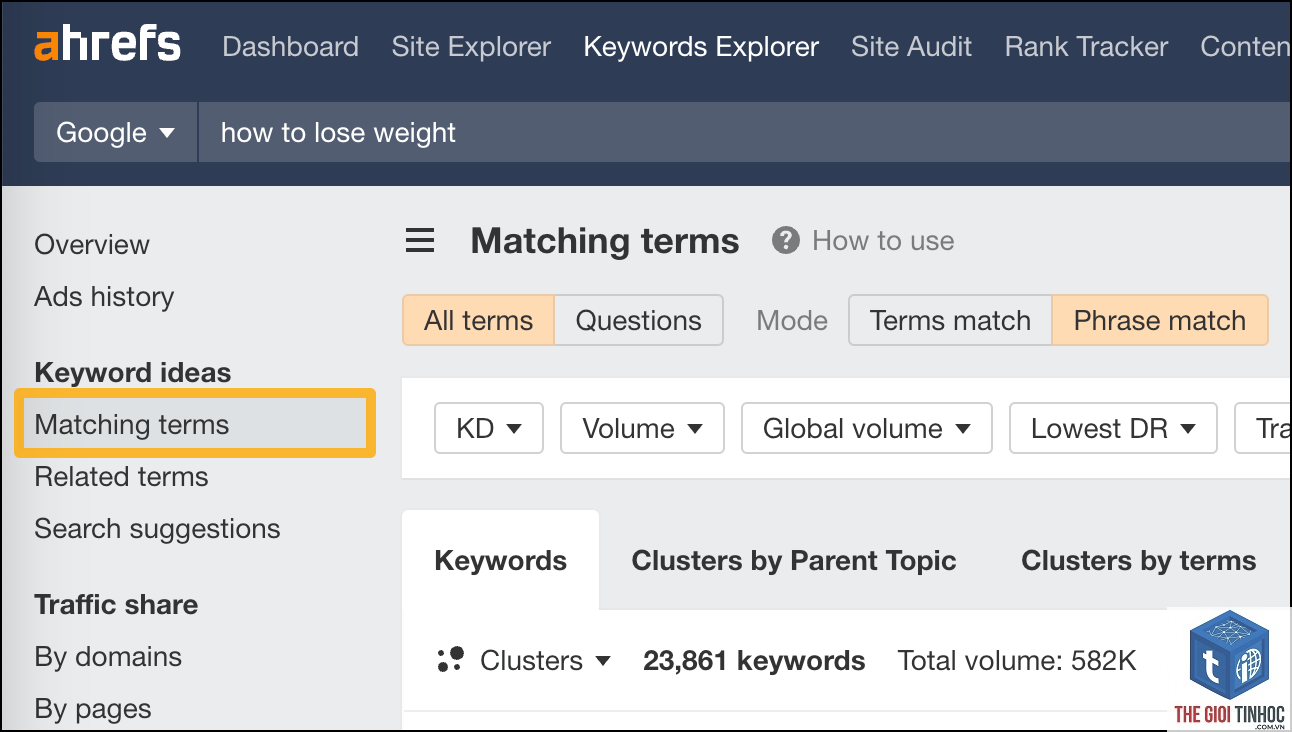Image resolution: width=1292 pixels, height=732 pixels.
Task: Click the Clusters dots icon
Action: click(x=451, y=660)
